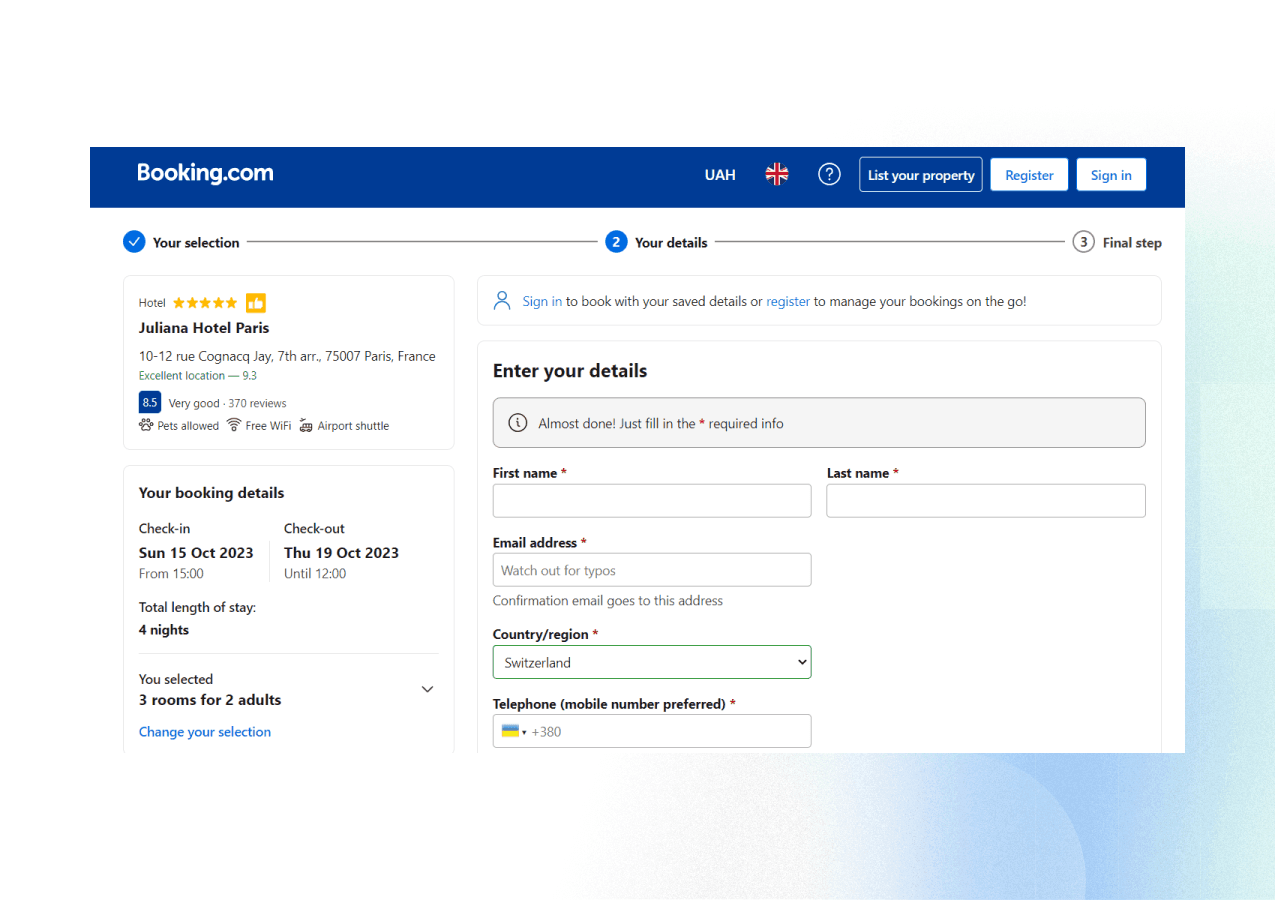
Task: Open the UAH currency selector
Action: (720, 175)
